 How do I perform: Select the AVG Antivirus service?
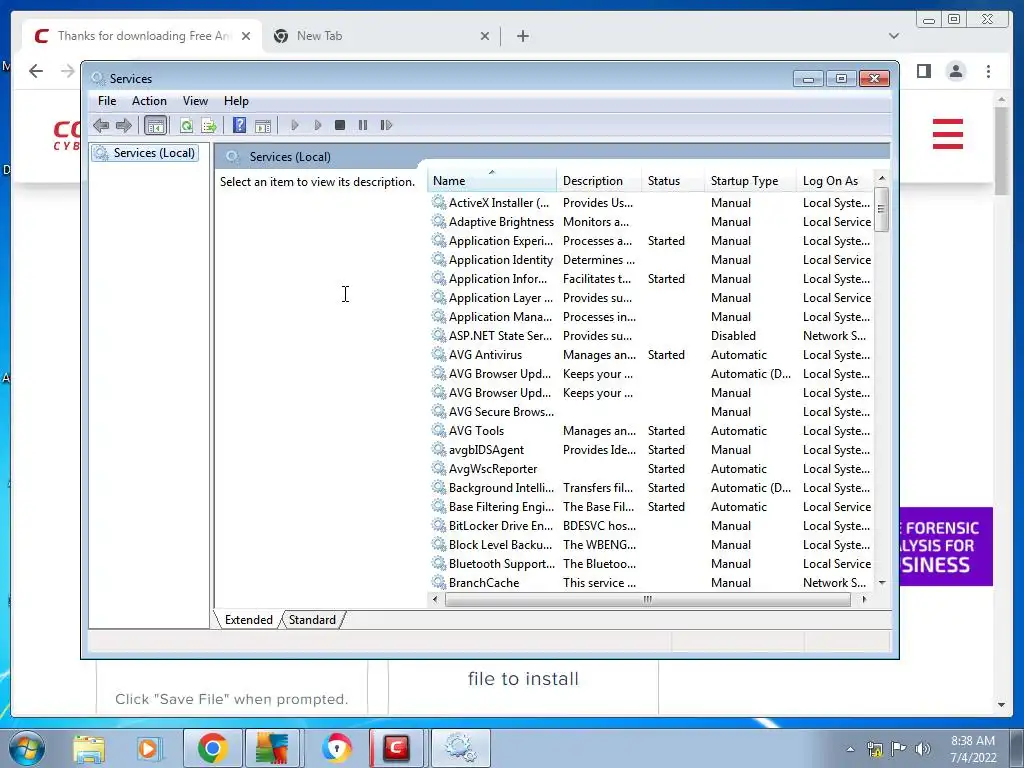tap(651, 355)
